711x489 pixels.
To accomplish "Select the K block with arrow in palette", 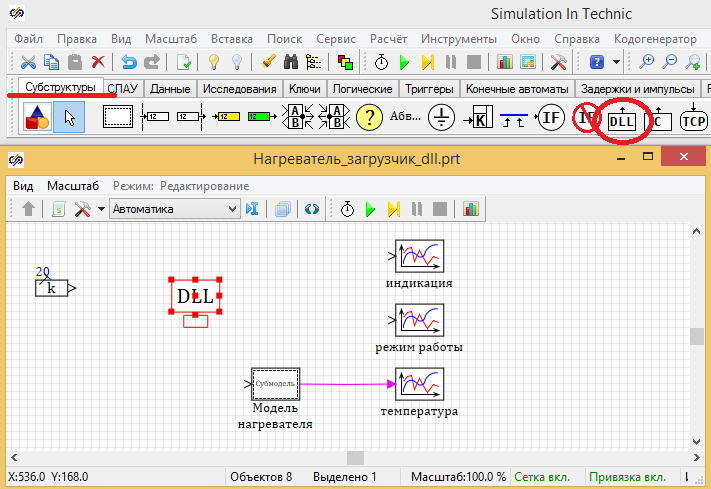I will click(x=477, y=117).
